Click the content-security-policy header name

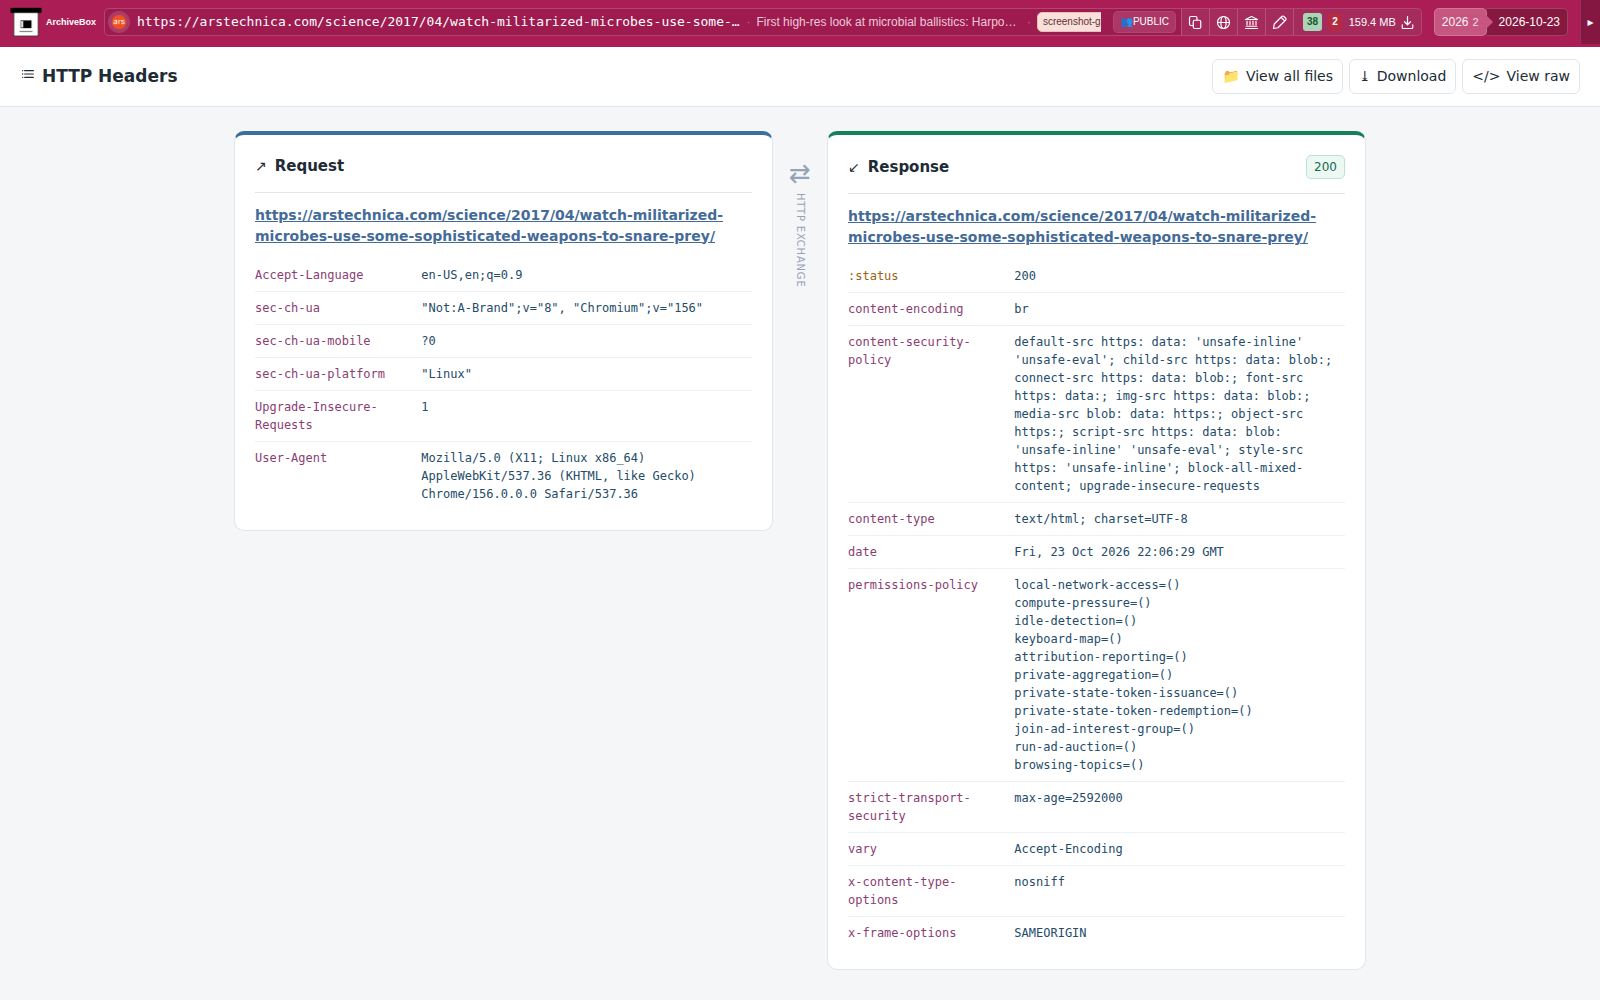[908, 351]
